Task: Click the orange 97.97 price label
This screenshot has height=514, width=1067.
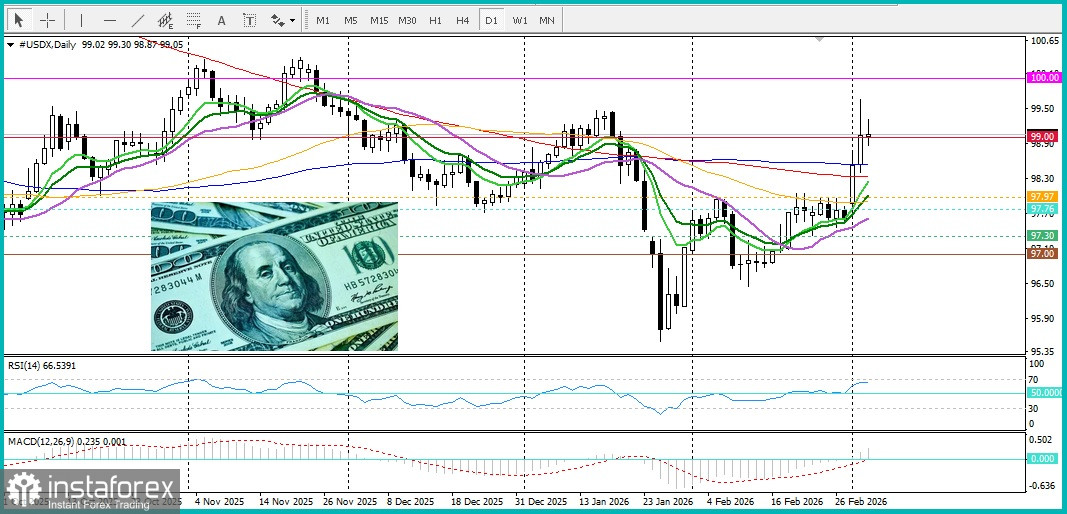Action: [1043, 197]
